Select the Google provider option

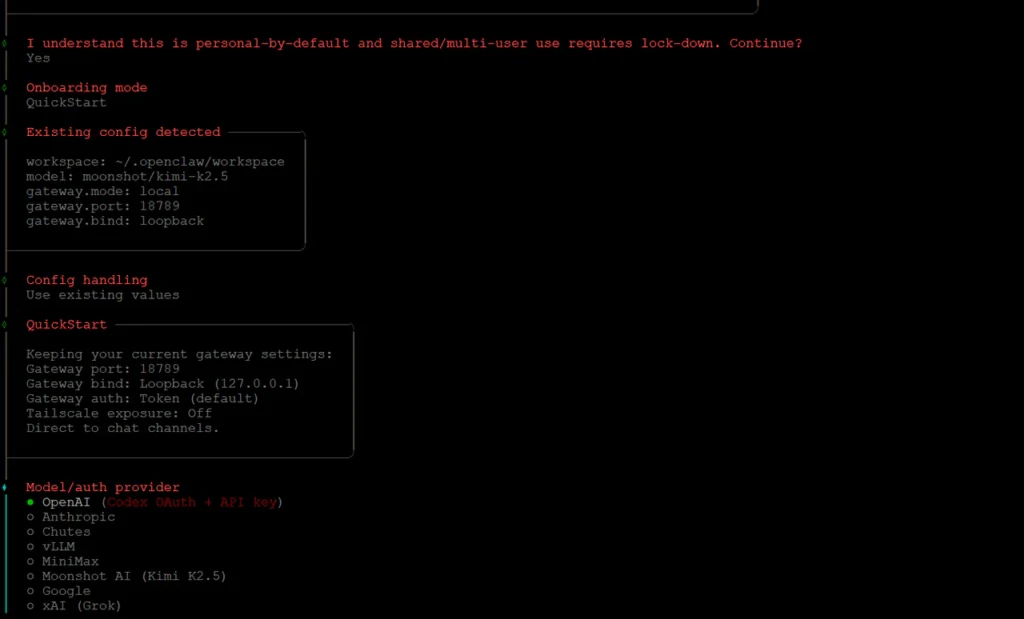58,591
